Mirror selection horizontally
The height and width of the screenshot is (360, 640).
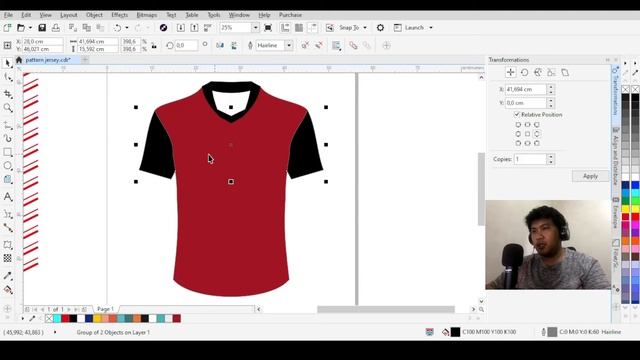click(x=220, y=45)
